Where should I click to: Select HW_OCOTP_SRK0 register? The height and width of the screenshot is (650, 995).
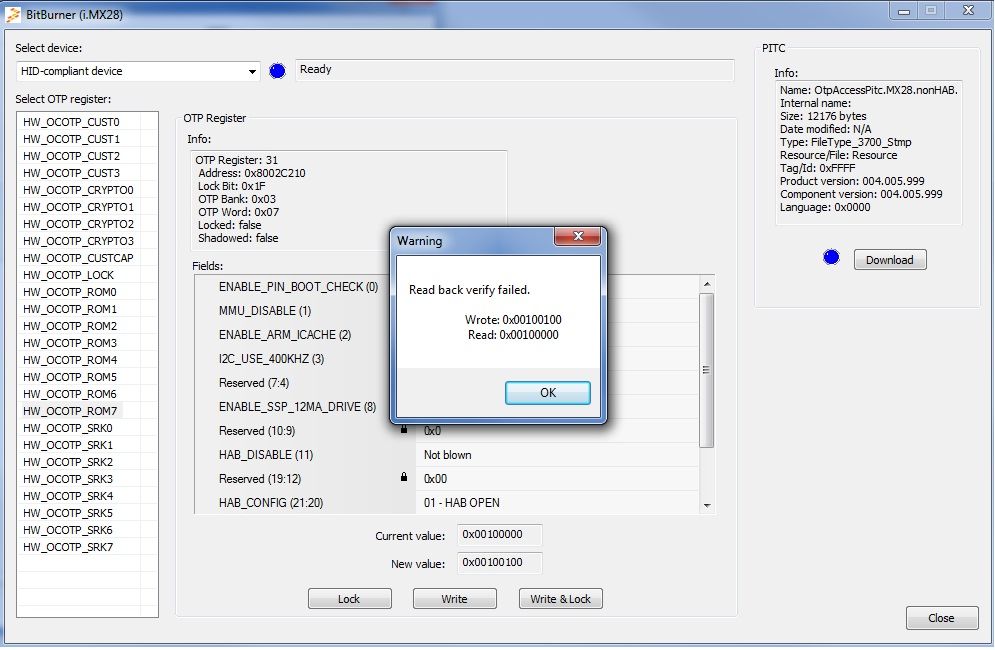coord(68,428)
